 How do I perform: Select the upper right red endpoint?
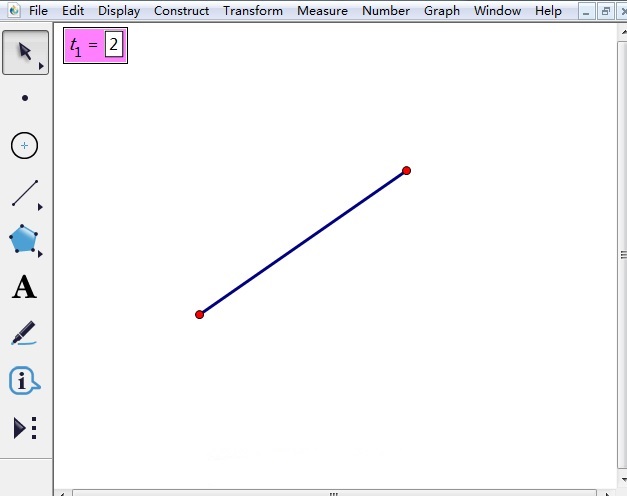point(406,171)
